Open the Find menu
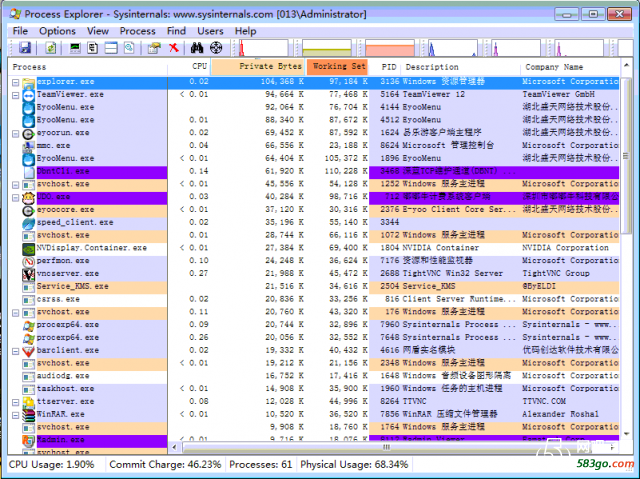The height and width of the screenshot is (479, 640). (x=176, y=31)
